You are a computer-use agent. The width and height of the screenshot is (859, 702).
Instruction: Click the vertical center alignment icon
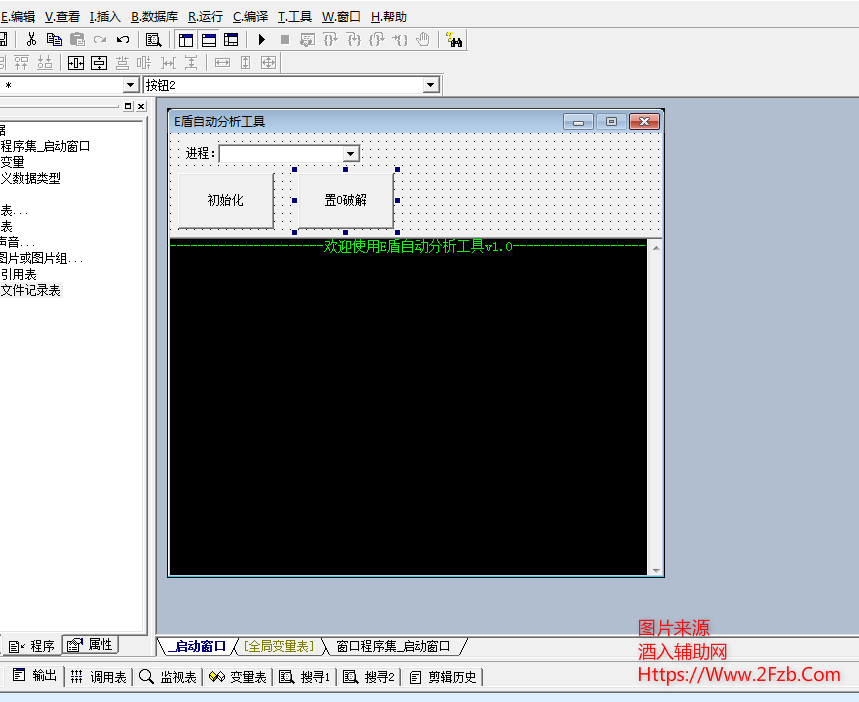[99, 63]
